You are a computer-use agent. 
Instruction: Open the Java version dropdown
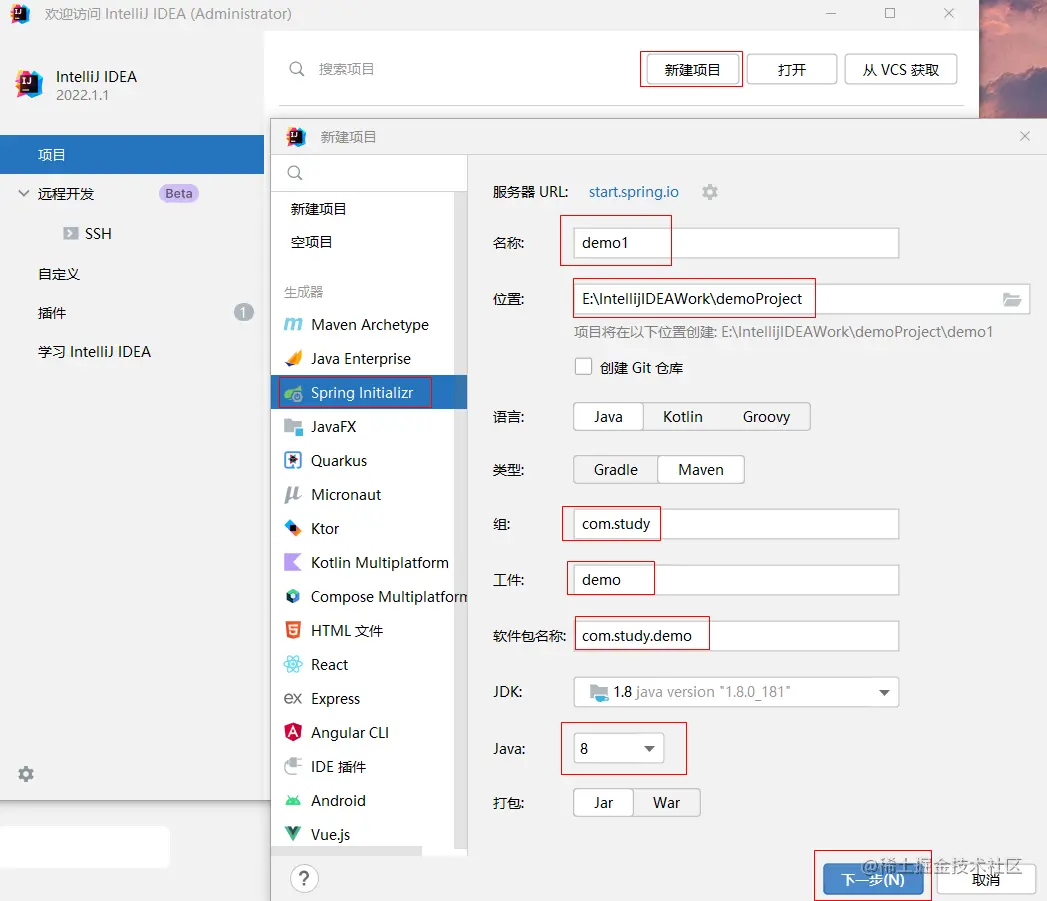[618, 749]
